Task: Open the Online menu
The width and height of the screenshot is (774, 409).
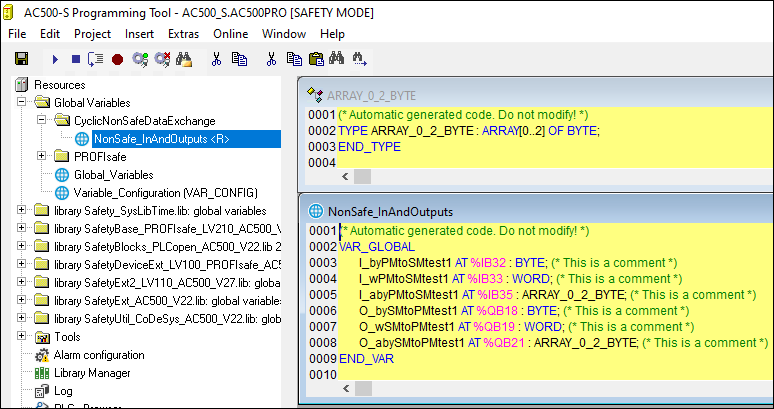Action: (x=230, y=34)
